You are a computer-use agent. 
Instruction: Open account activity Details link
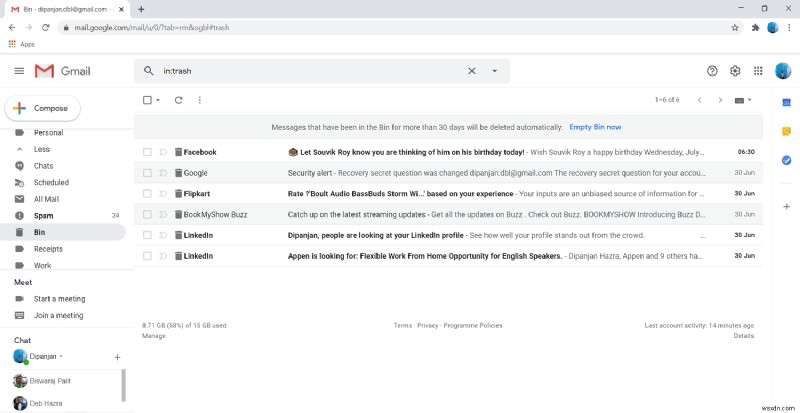(x=744, y=336)
